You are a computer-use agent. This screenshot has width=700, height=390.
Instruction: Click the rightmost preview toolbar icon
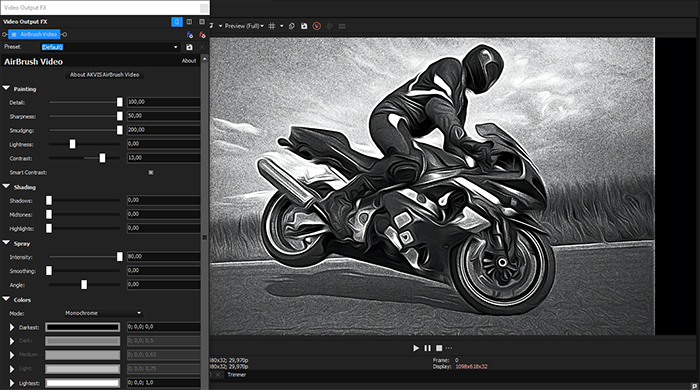pos(342,26)
